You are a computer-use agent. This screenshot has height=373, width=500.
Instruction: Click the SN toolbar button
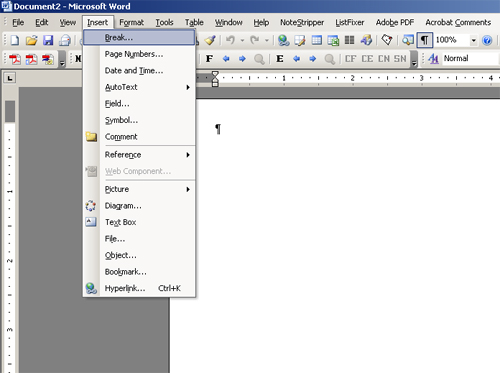400,59
